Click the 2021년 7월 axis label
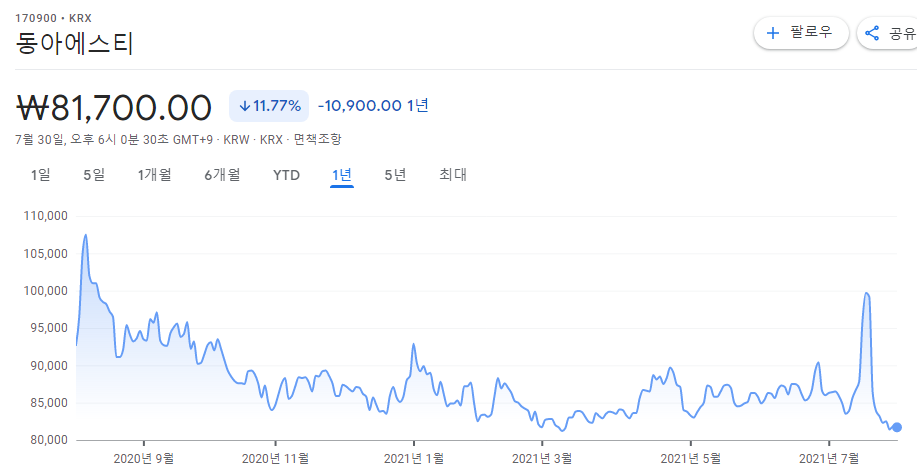 [x=829, y=459]
